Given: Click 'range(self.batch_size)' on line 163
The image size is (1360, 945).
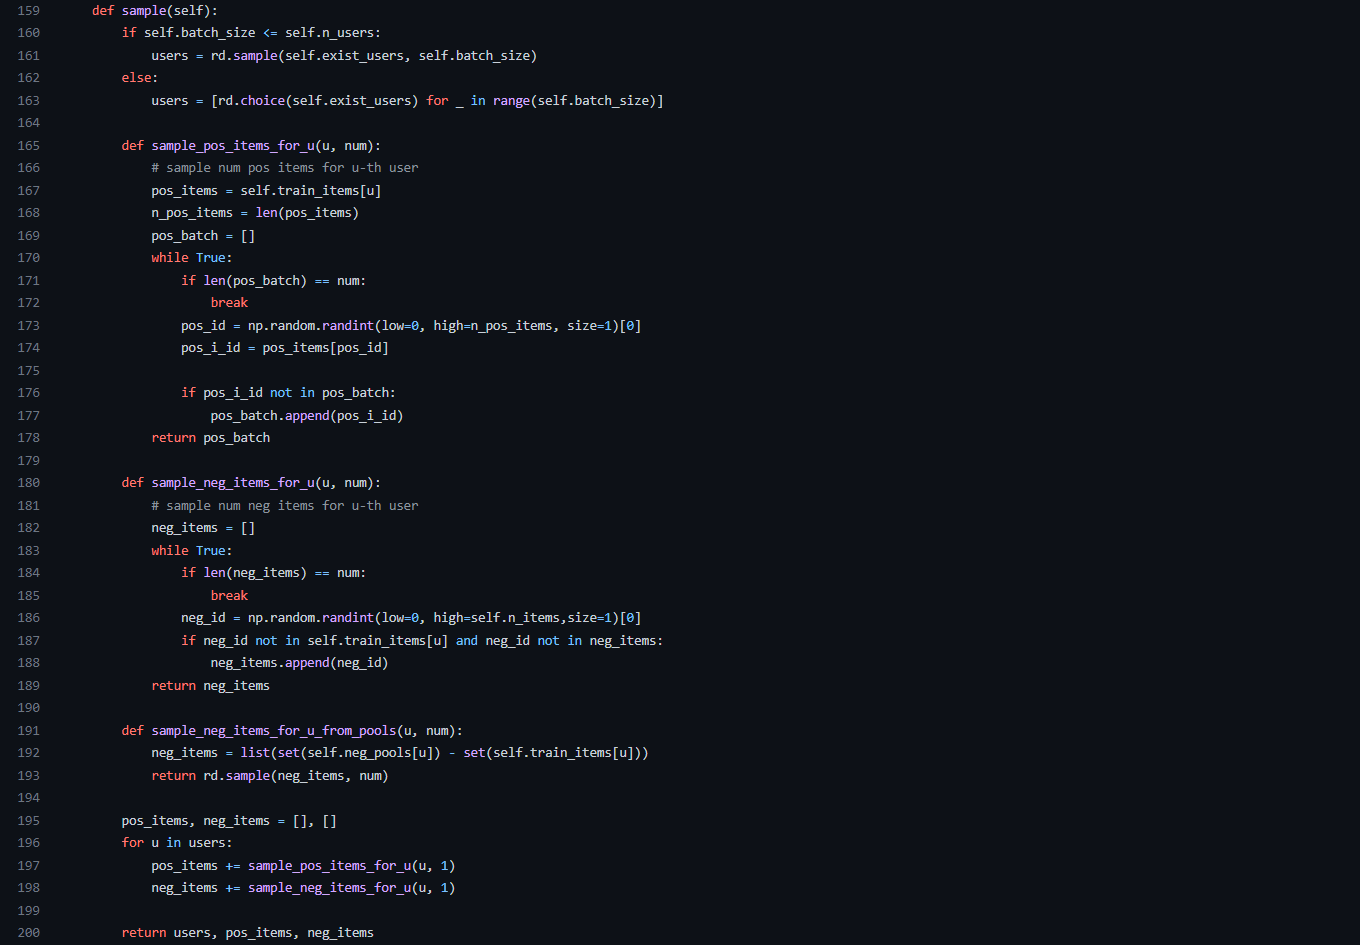Looking at the screenshot, I should 575,101.
